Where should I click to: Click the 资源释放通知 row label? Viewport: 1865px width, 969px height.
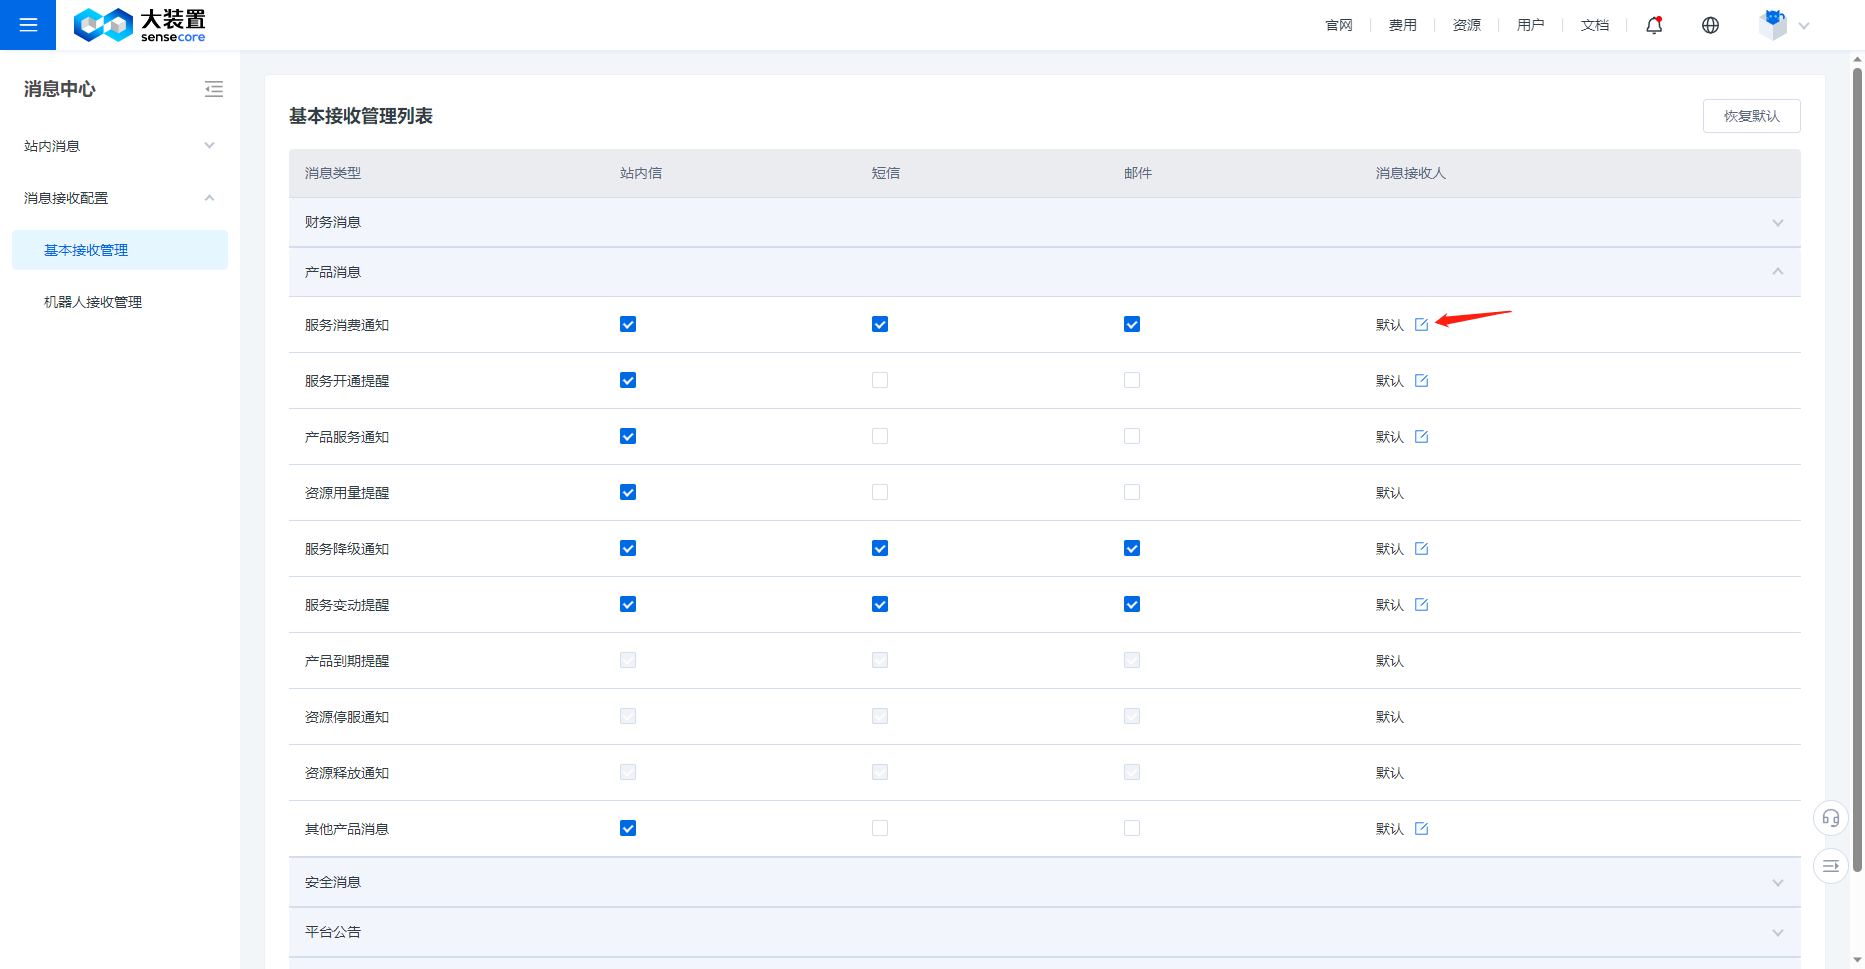click(347, 773)
